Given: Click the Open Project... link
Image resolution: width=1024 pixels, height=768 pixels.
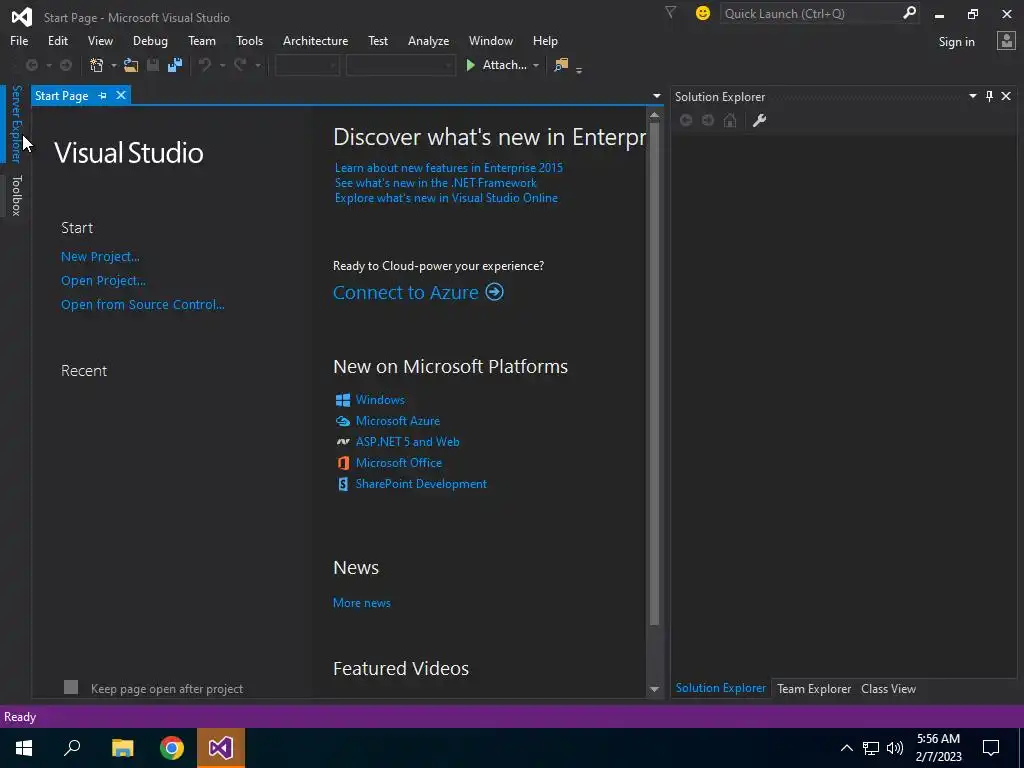Looking at the screenshot, I should [103, 281].
